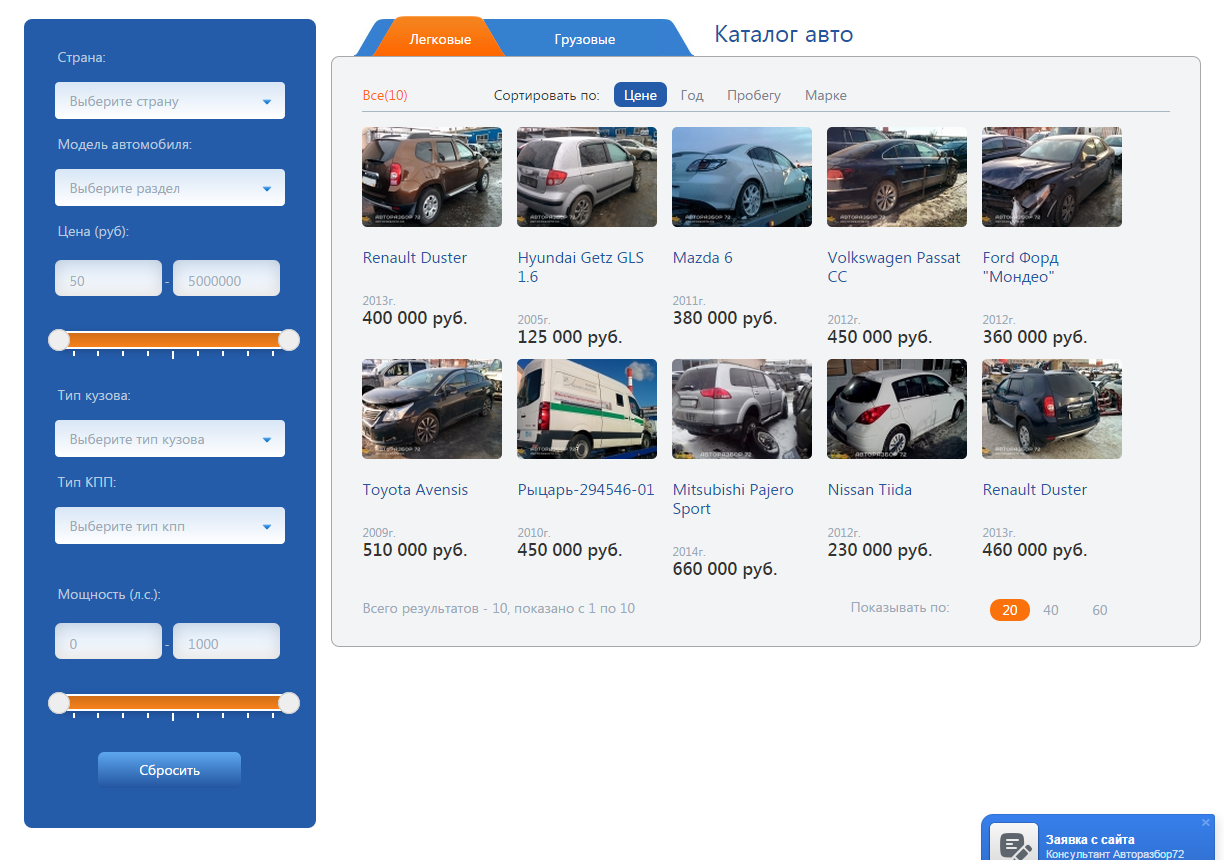
Task: Select the Все(10) filter
Action: click(385, 95)
